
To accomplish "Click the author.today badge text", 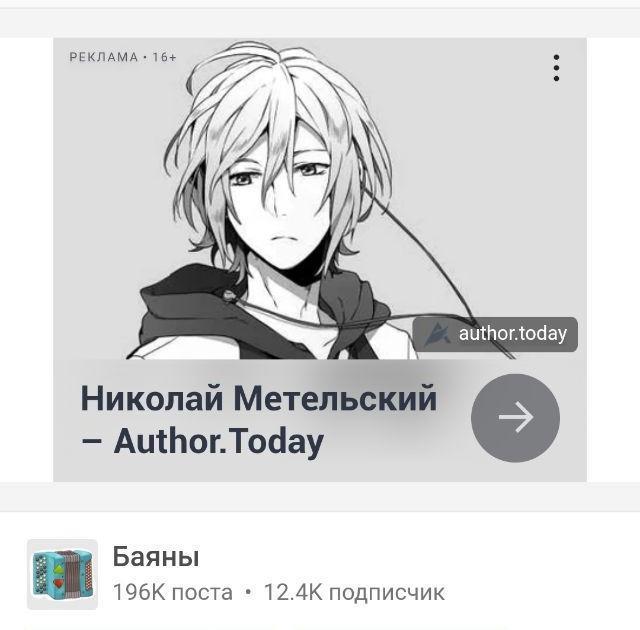I will [x=513, y=334].
